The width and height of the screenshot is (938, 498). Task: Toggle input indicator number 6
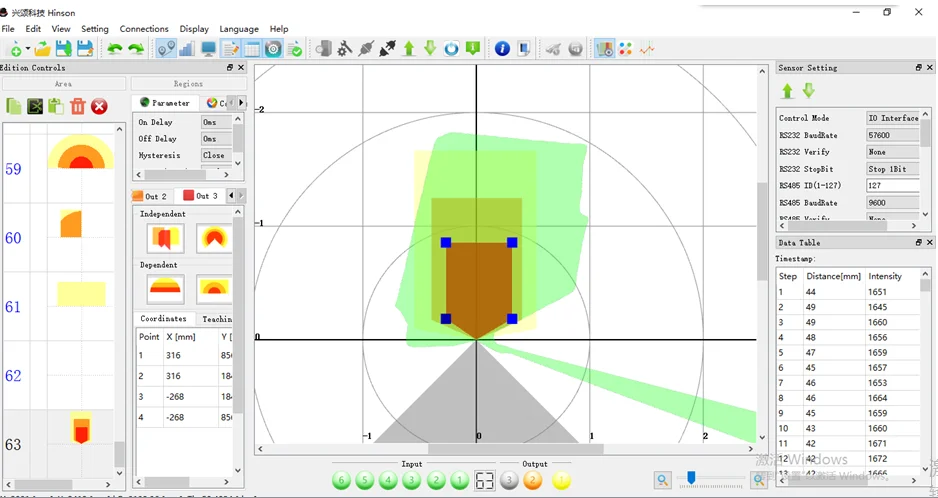click(x=341, y=481)
